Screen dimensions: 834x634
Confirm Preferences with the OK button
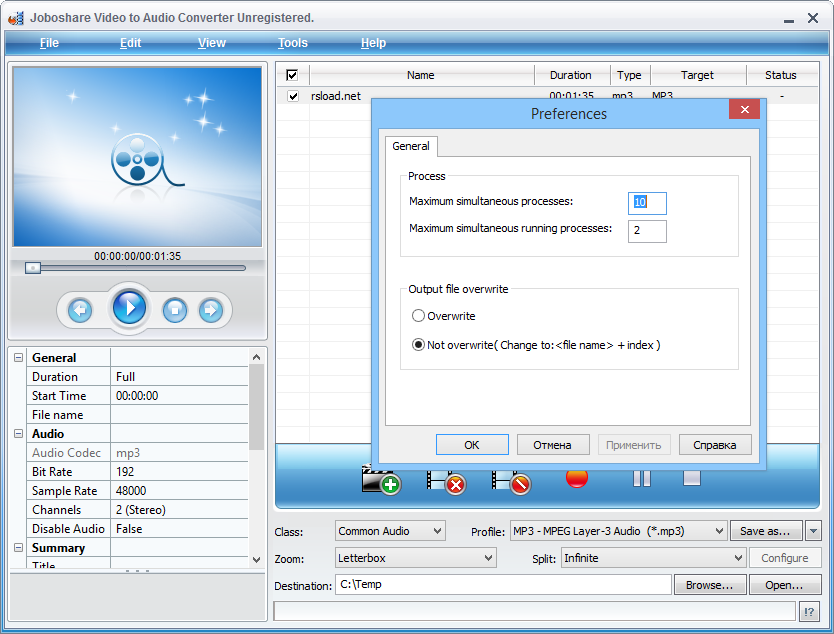click(x=472, y=445)
